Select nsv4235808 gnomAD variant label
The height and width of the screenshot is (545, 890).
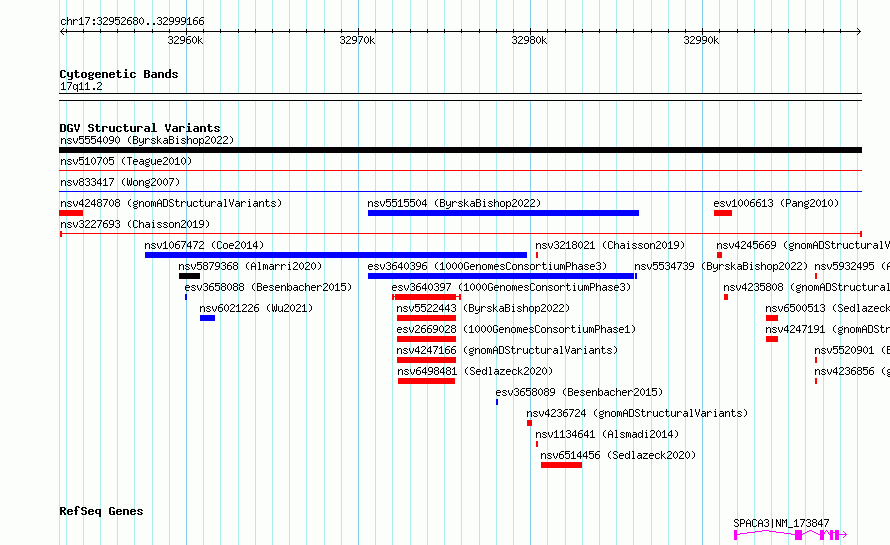click(807, 287)
